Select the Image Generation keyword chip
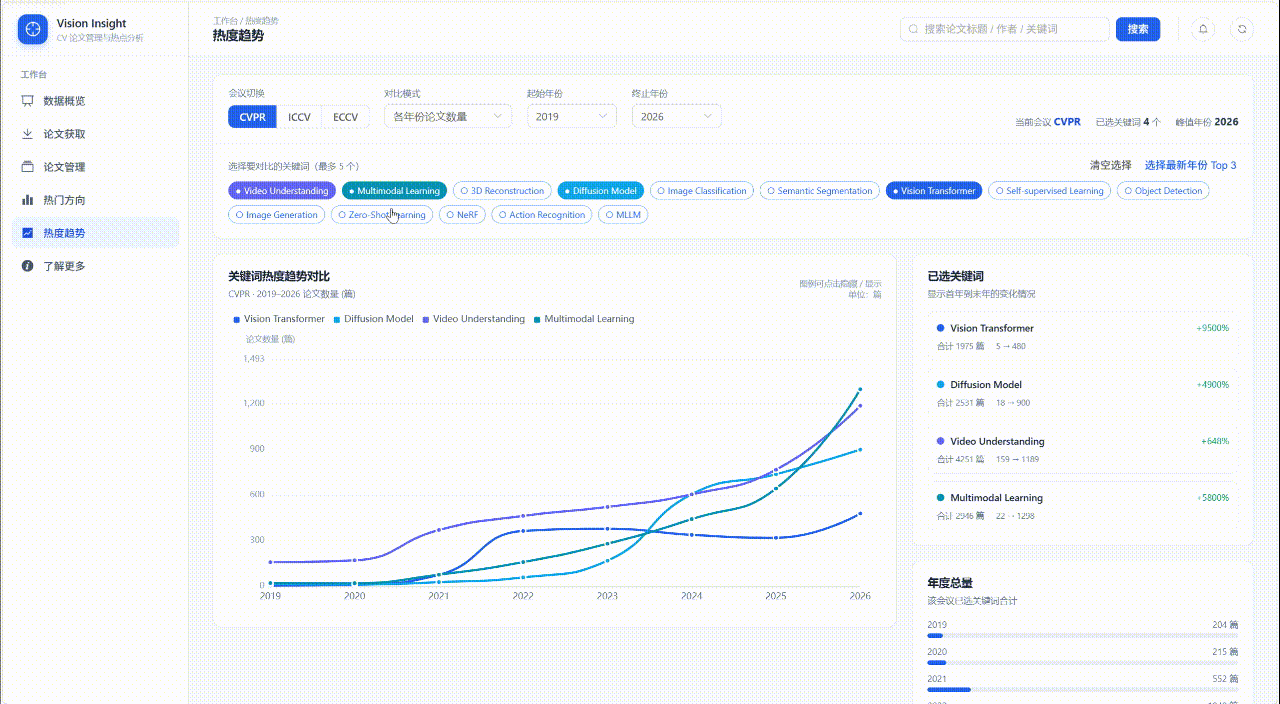This screenshot has width=1280, height=704. coord(277,215)
